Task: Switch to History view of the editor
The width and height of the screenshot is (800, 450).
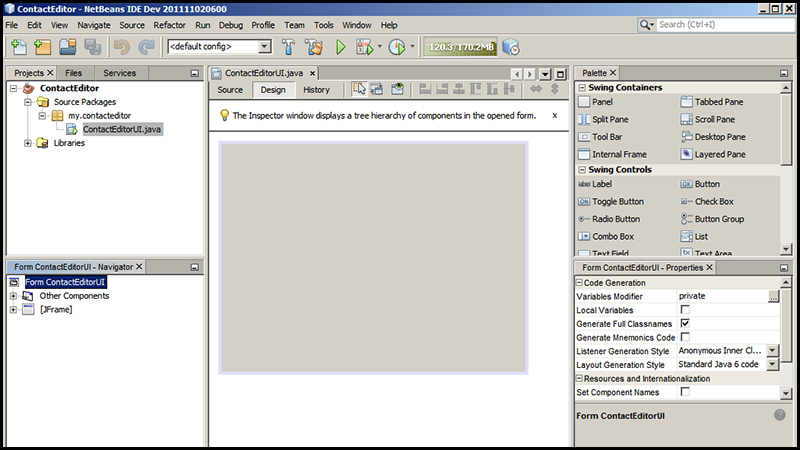Action: pos(316,90)
